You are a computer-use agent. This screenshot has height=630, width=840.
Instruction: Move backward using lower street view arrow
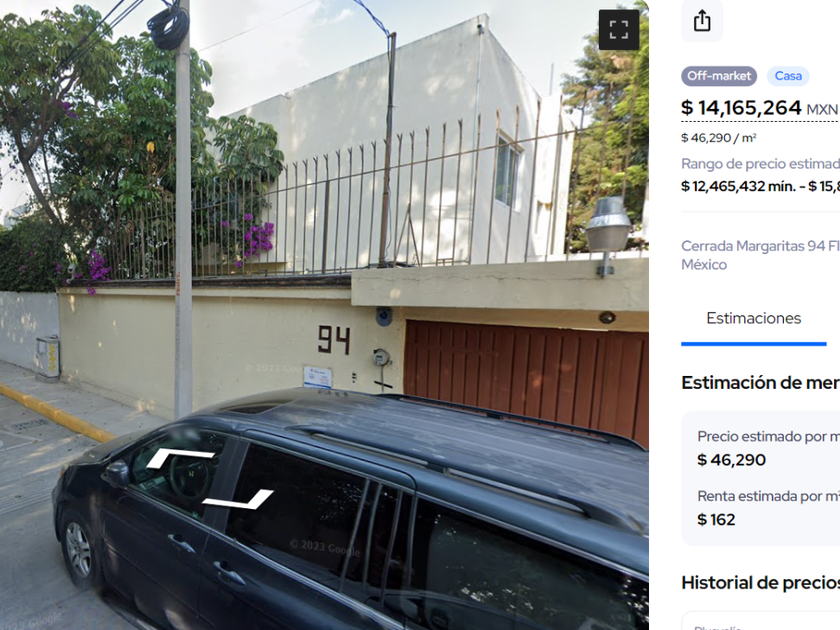[238, 499]
